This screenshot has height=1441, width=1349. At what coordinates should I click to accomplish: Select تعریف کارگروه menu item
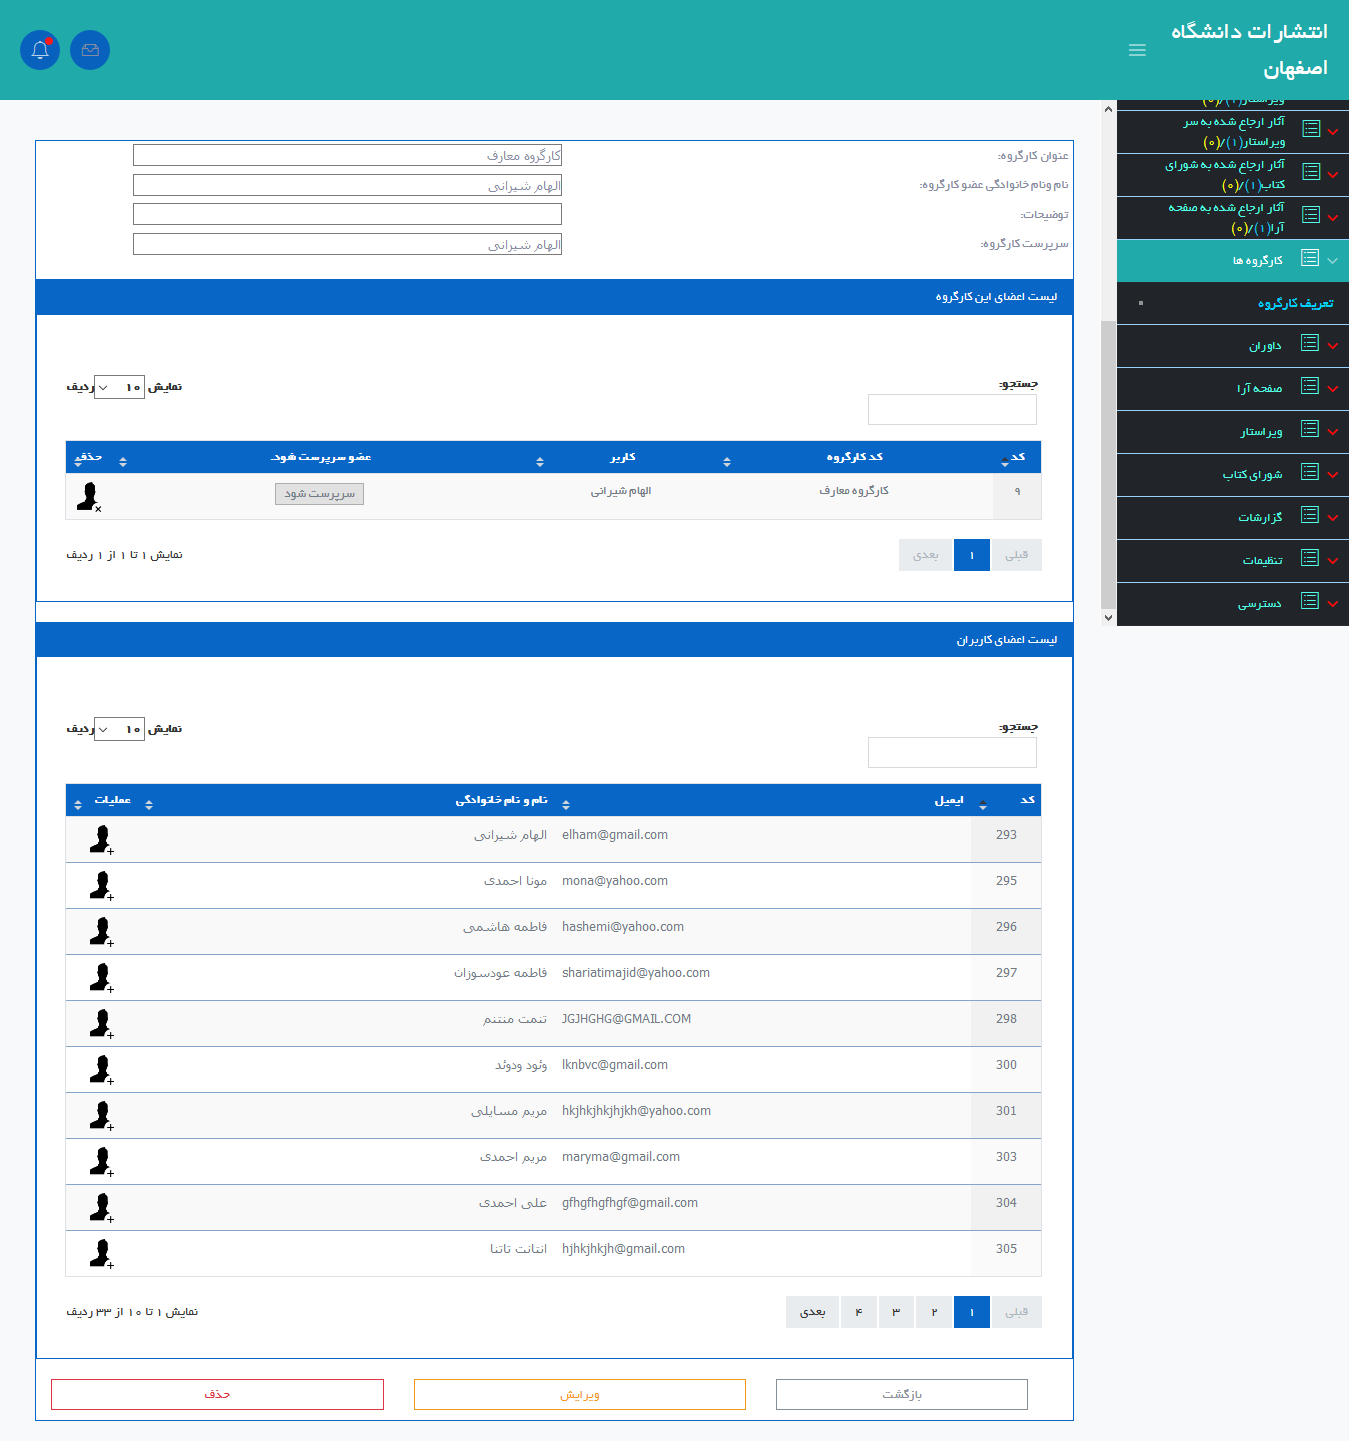1295,303
